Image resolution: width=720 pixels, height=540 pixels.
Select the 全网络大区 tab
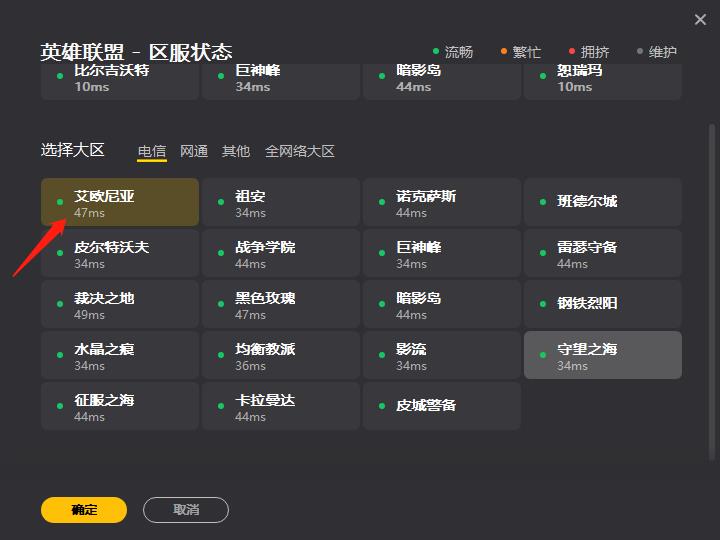click(x=299, y=151)
